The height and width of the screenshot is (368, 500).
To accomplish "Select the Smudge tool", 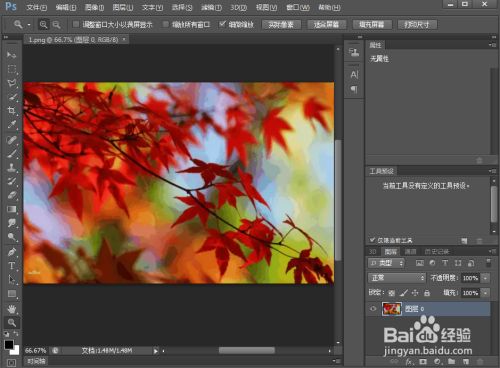I will click(x=12, y=223).
